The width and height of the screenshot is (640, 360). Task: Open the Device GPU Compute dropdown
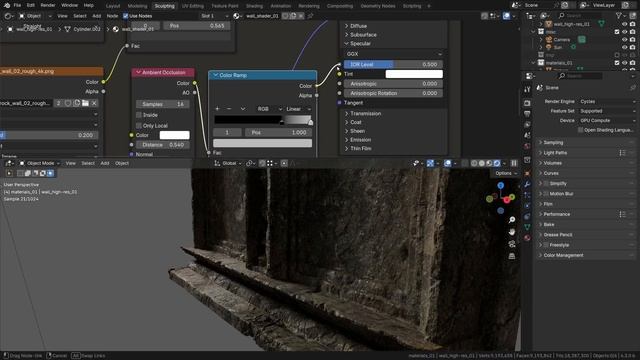click(x=607, y=121)
